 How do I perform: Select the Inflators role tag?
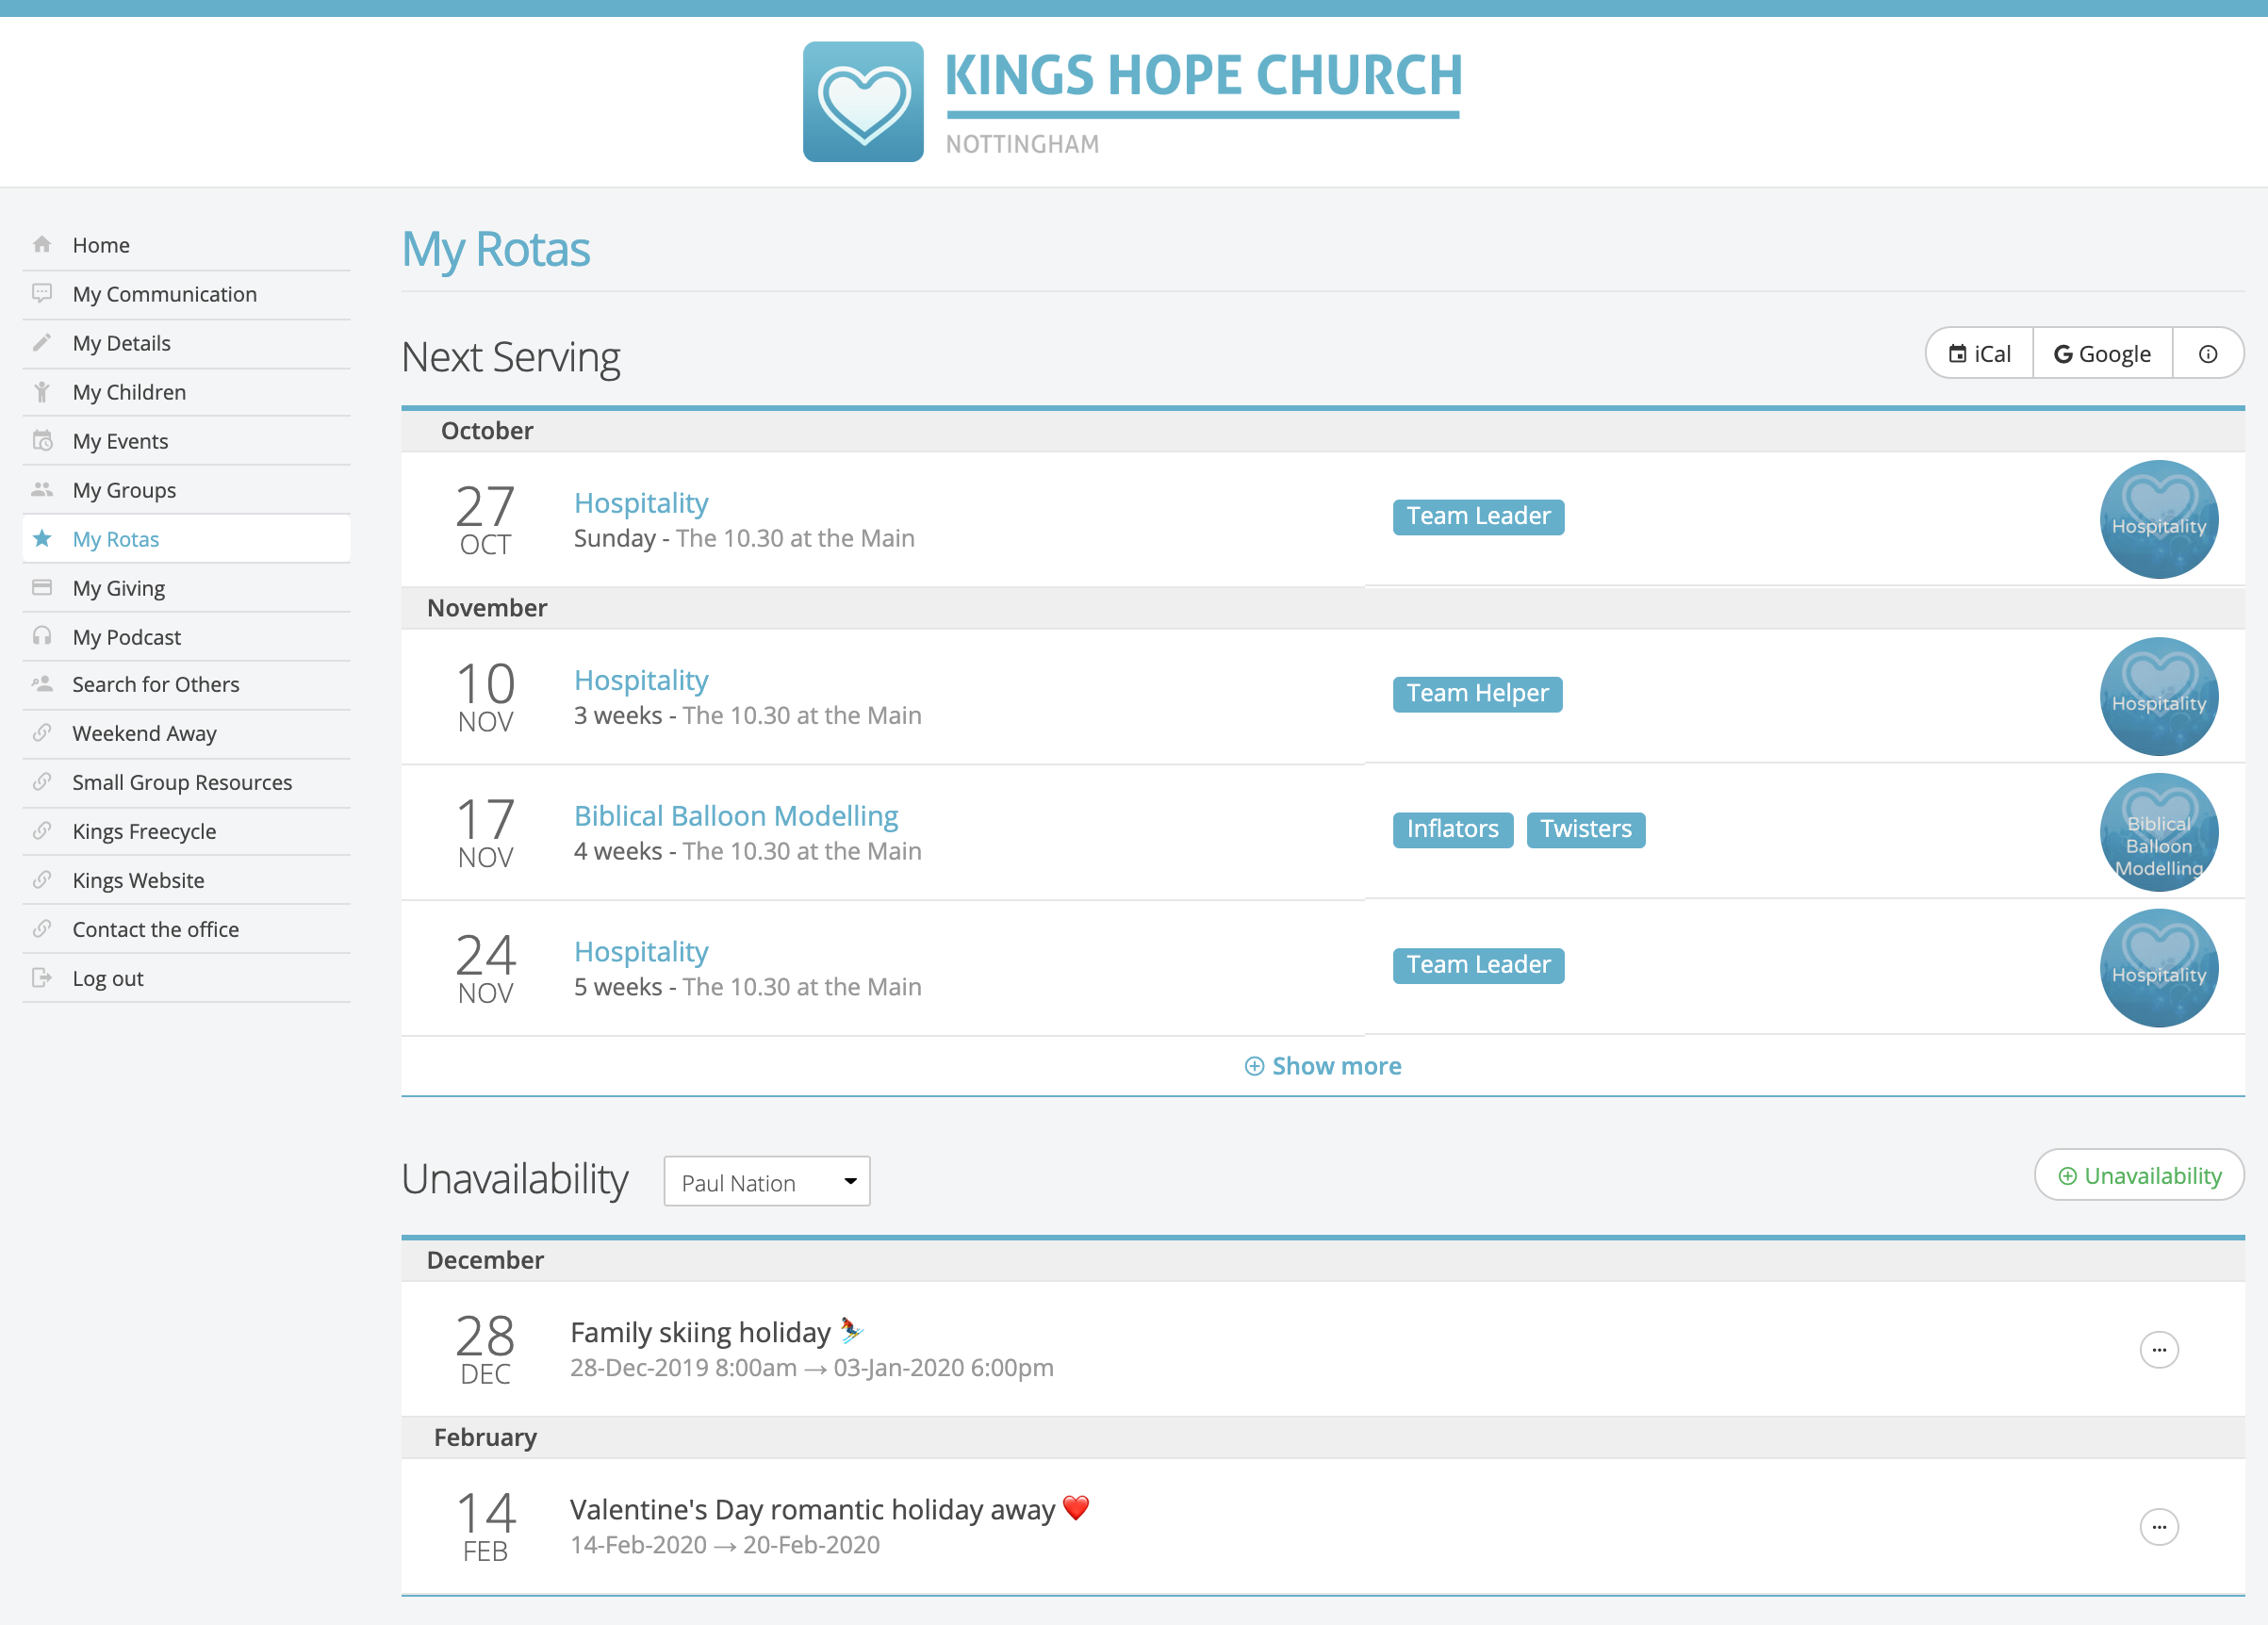1452,829
